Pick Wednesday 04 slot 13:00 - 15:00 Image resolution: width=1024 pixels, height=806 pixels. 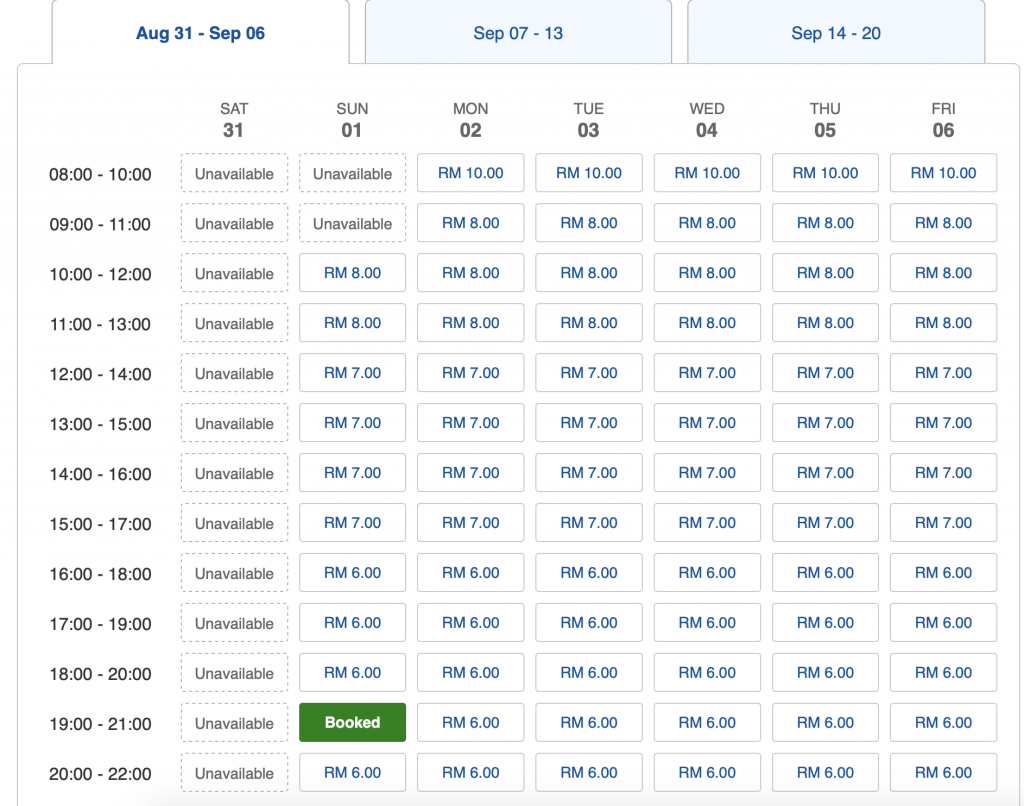[x=707, y=423]
